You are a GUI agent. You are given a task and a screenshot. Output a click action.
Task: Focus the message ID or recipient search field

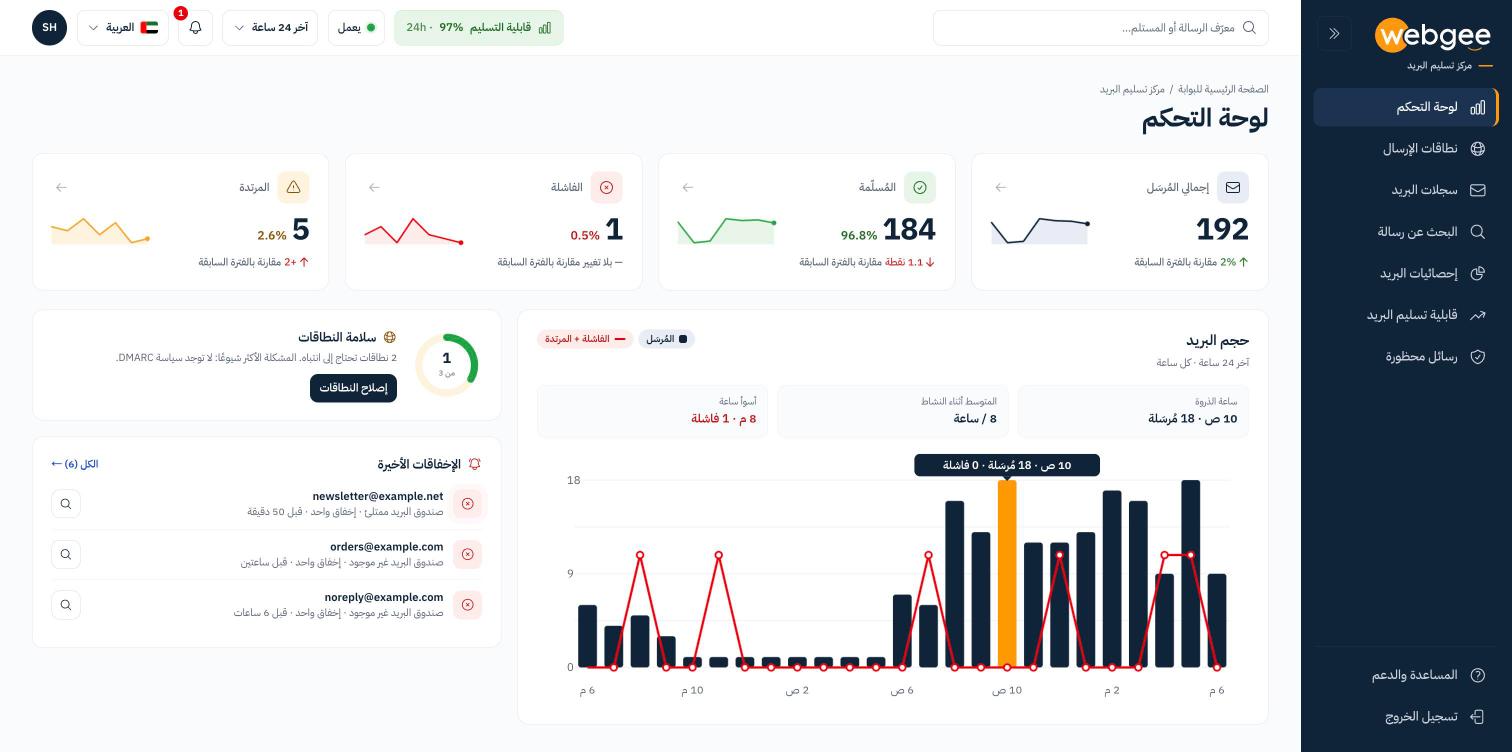[x=1101, y=28]
